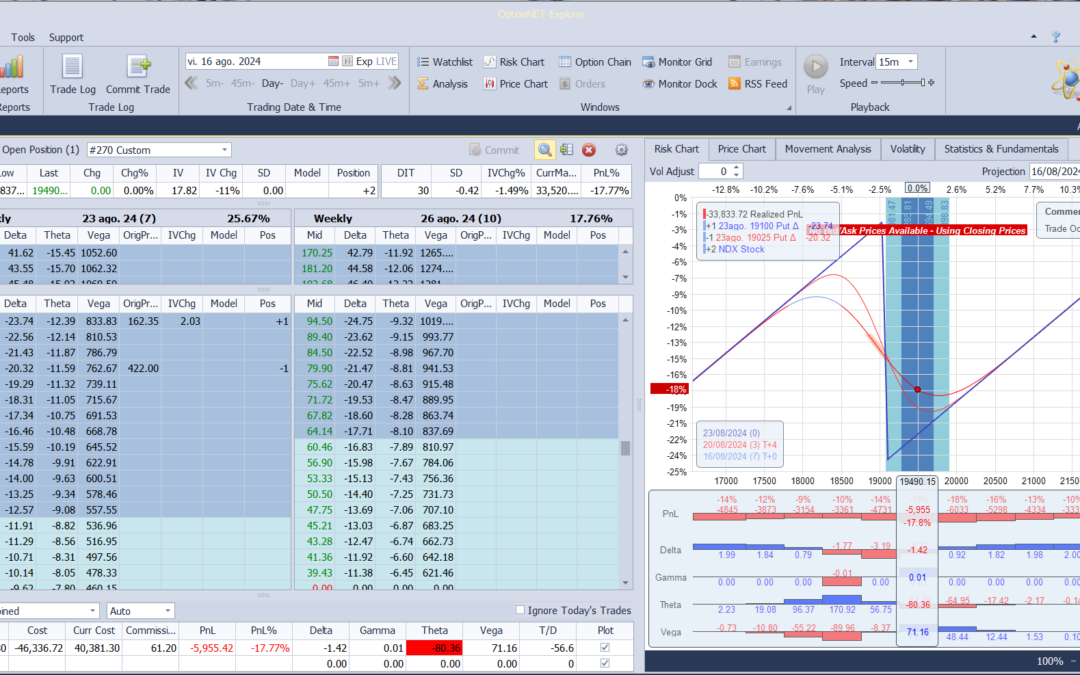1080x675 pixels.
Task: Click the magnifier icon next to Commit
Action: 543,150
